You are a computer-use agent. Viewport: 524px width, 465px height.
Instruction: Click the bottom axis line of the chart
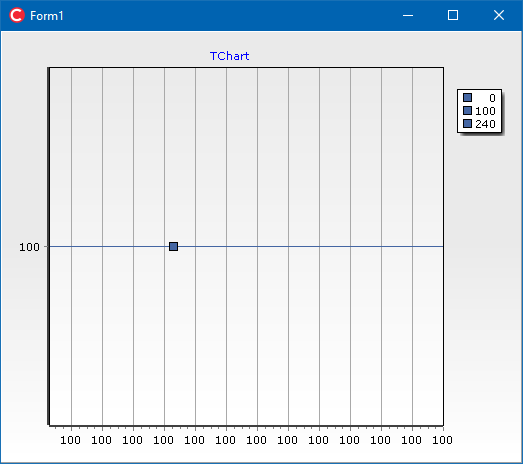pos(246,426)
